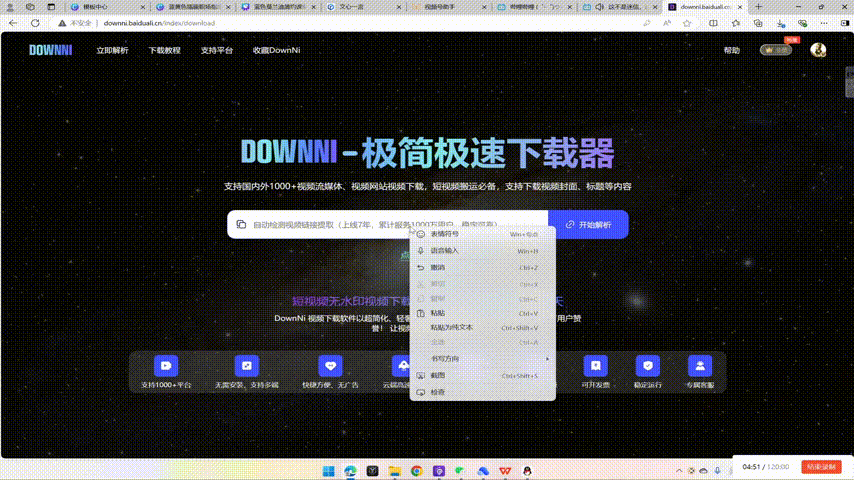Click the 开始解析 button

(x=588, y=225)
